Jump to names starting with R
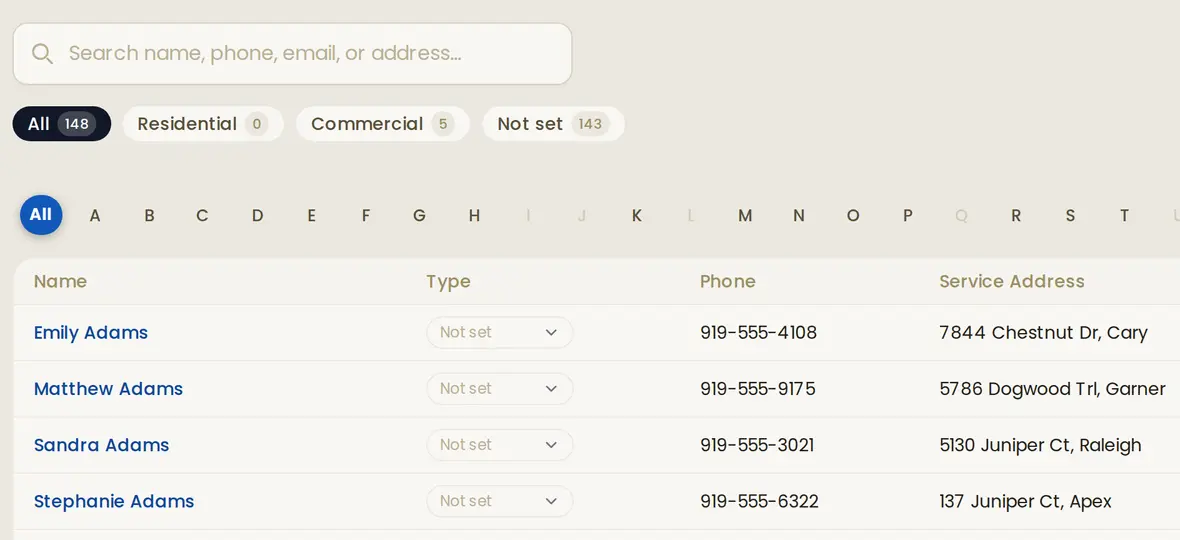 click(x=1016, y=216)
